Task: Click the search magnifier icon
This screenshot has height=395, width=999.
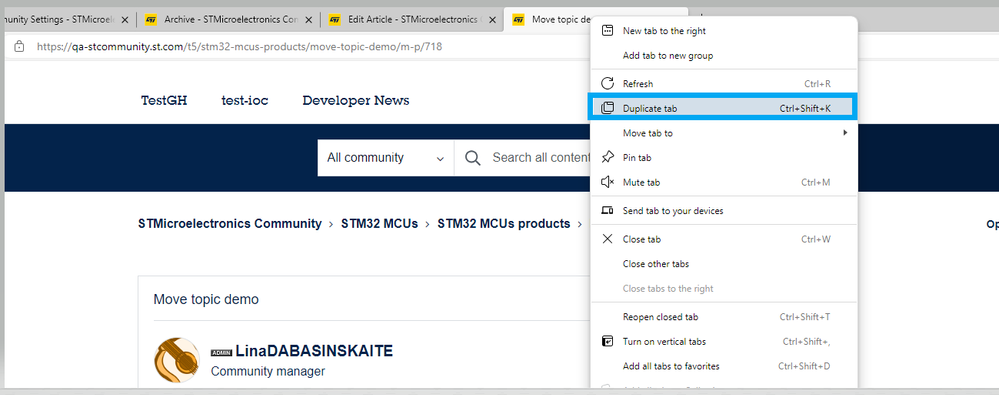Action: pos(473,157)
